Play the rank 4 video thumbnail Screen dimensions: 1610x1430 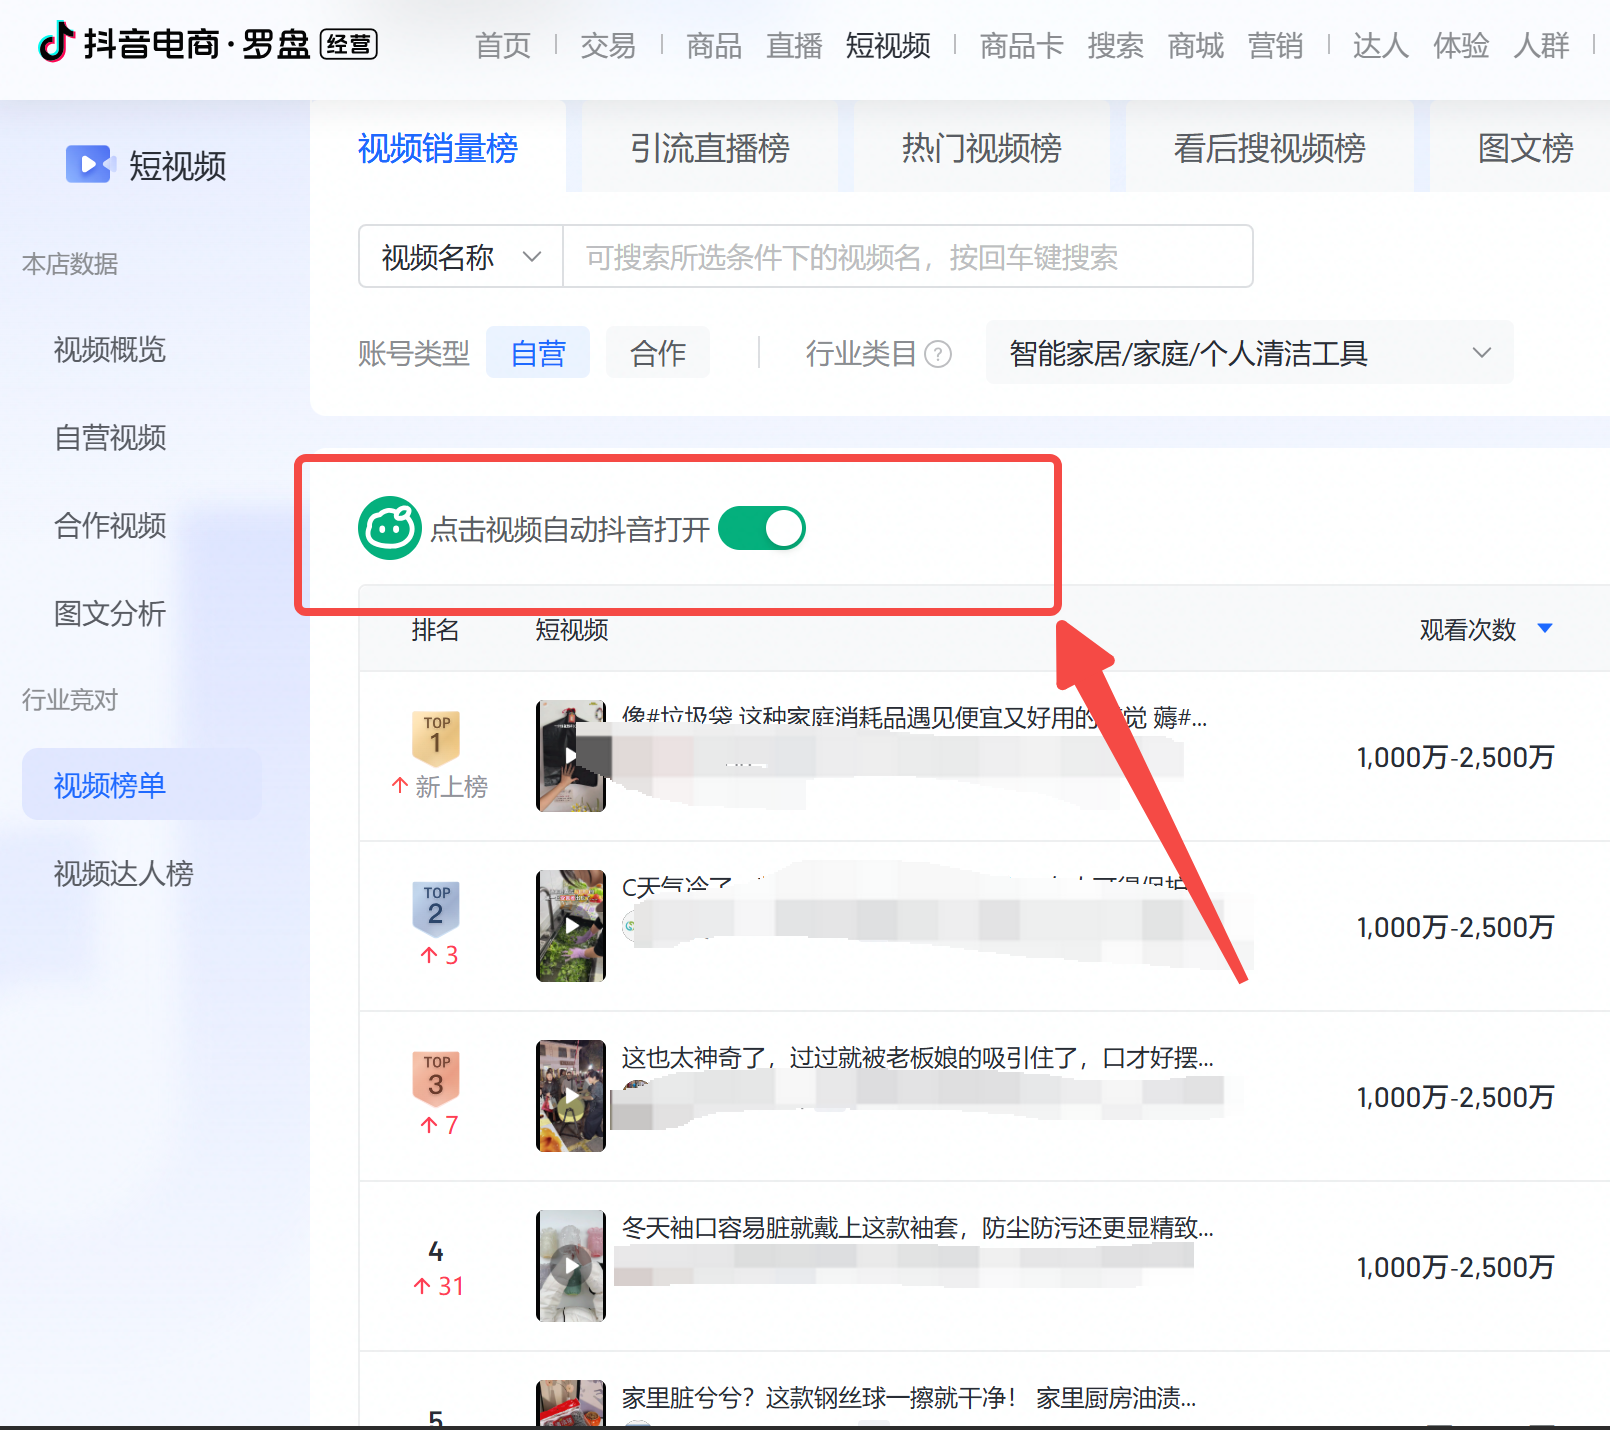click(x=571, y=1266)
